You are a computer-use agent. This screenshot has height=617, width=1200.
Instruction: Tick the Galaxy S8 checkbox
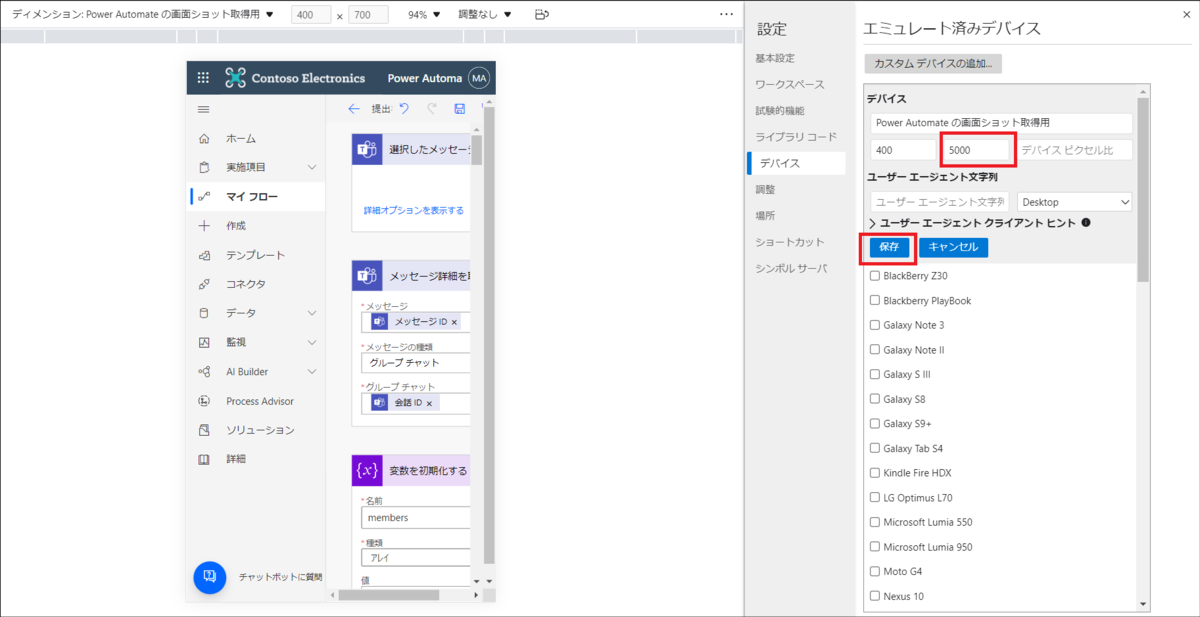pos(875,399)
